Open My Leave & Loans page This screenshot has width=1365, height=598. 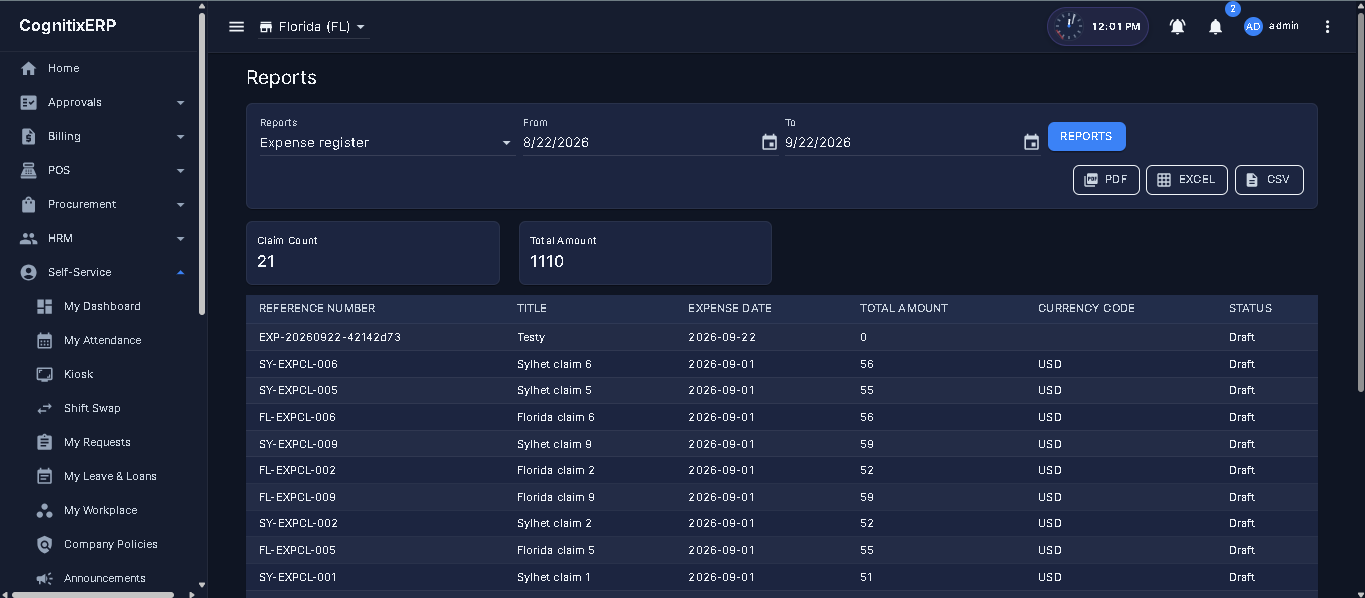point(110,476)
